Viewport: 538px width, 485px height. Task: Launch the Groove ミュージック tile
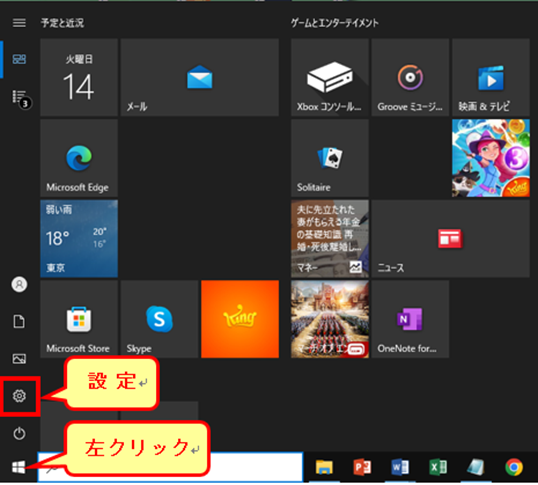(x=410, y=78)
